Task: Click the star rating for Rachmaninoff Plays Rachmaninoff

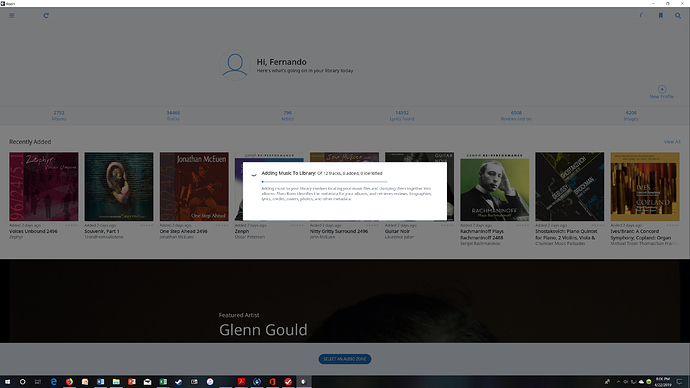Action: (523, 225)
